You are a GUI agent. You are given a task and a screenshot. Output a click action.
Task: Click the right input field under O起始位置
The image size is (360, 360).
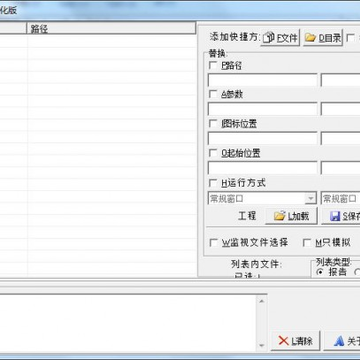(340, 168)
